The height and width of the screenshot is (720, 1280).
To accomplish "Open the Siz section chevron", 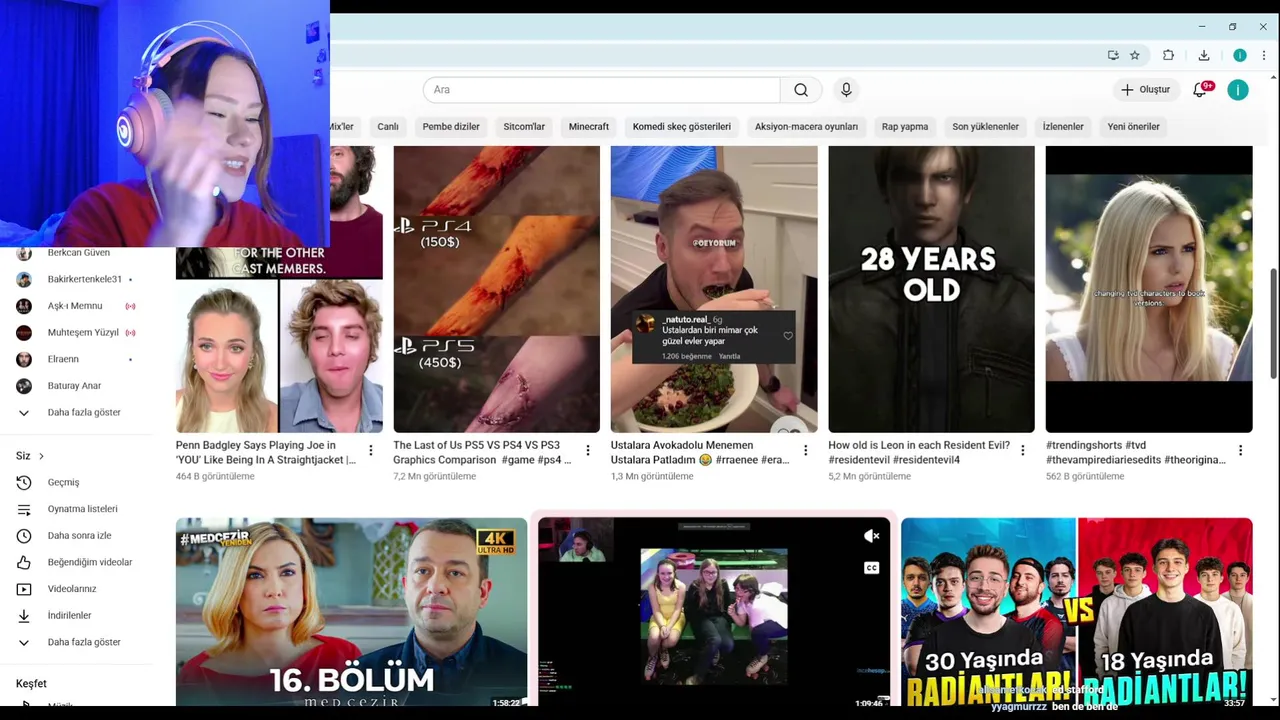I will point(41,456).
